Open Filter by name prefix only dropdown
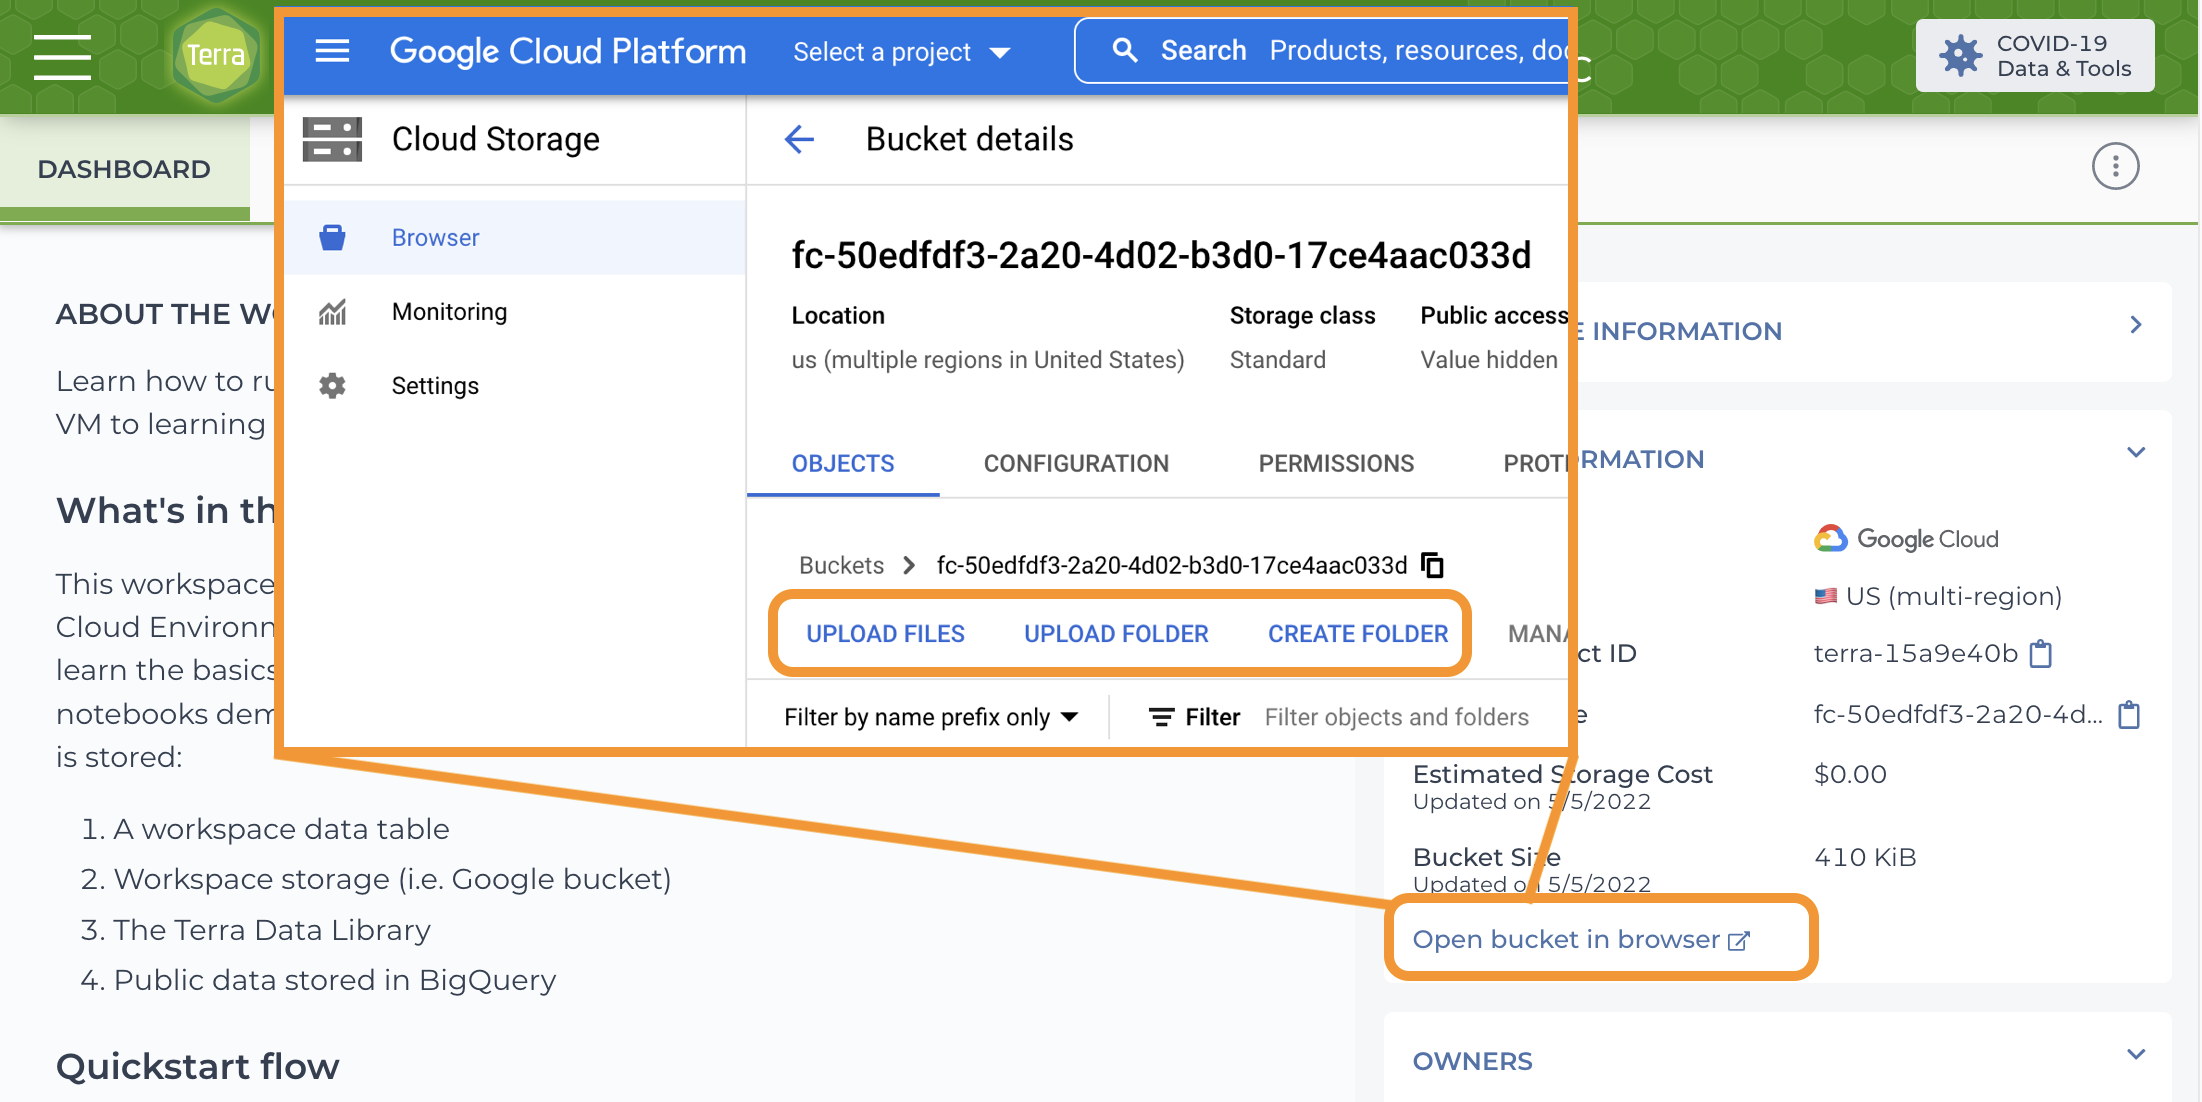This screenshot has width=2202, height=1102. click(x=931, y=717)
